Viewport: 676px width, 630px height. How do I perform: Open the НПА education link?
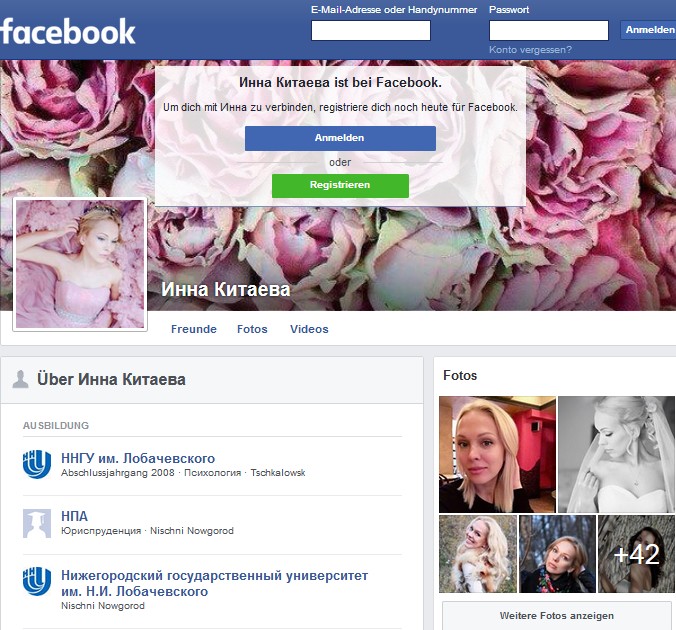tap(74, 516)
